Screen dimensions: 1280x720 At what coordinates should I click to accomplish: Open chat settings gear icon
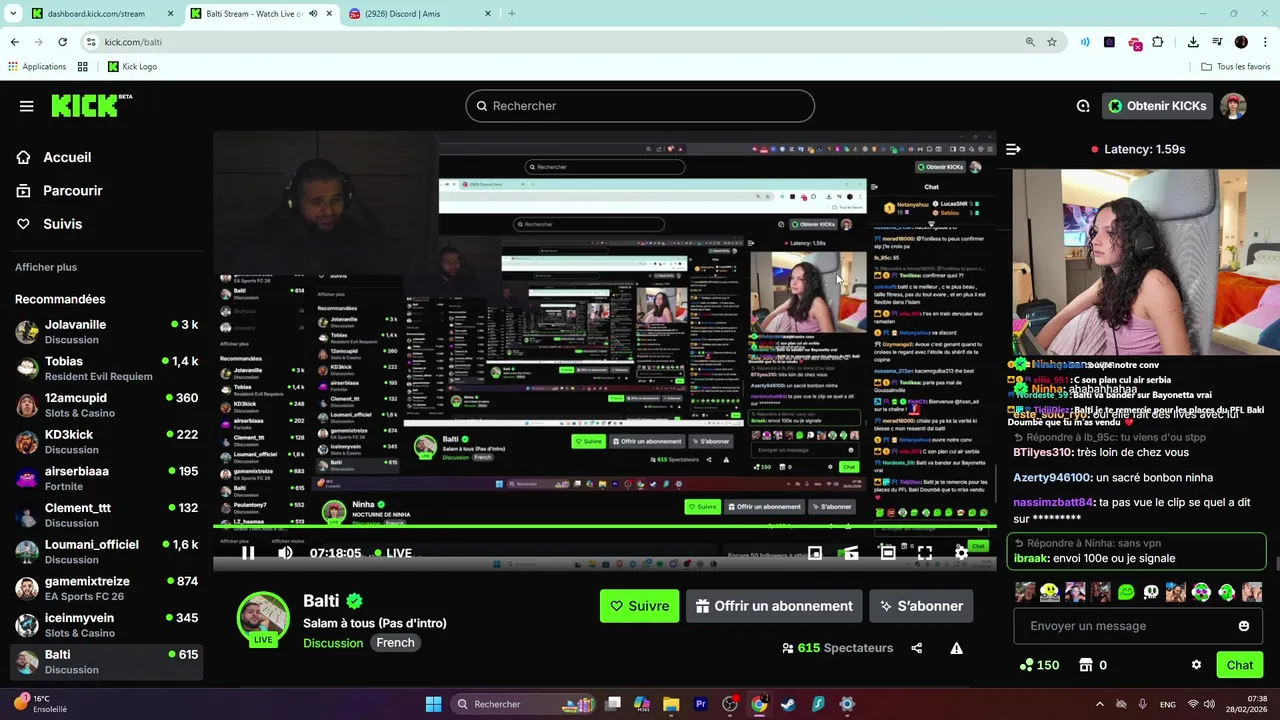point(1196,665)
